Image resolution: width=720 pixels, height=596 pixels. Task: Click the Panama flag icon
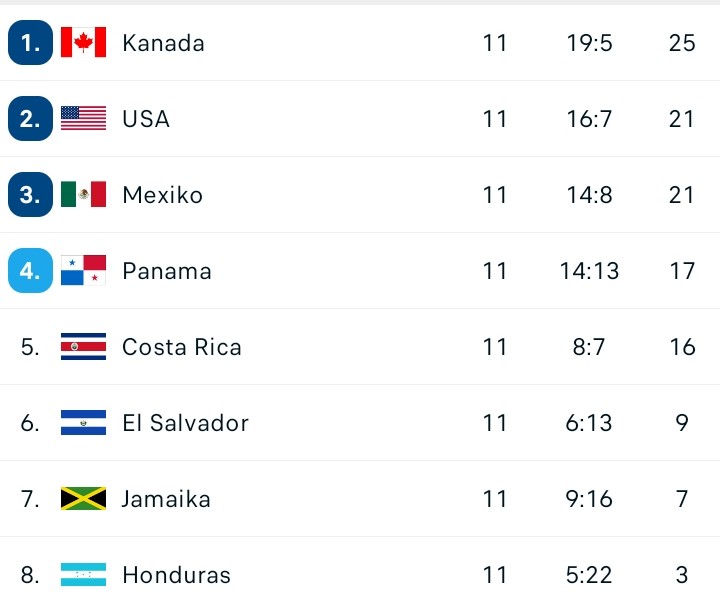[x=83, y=270]
